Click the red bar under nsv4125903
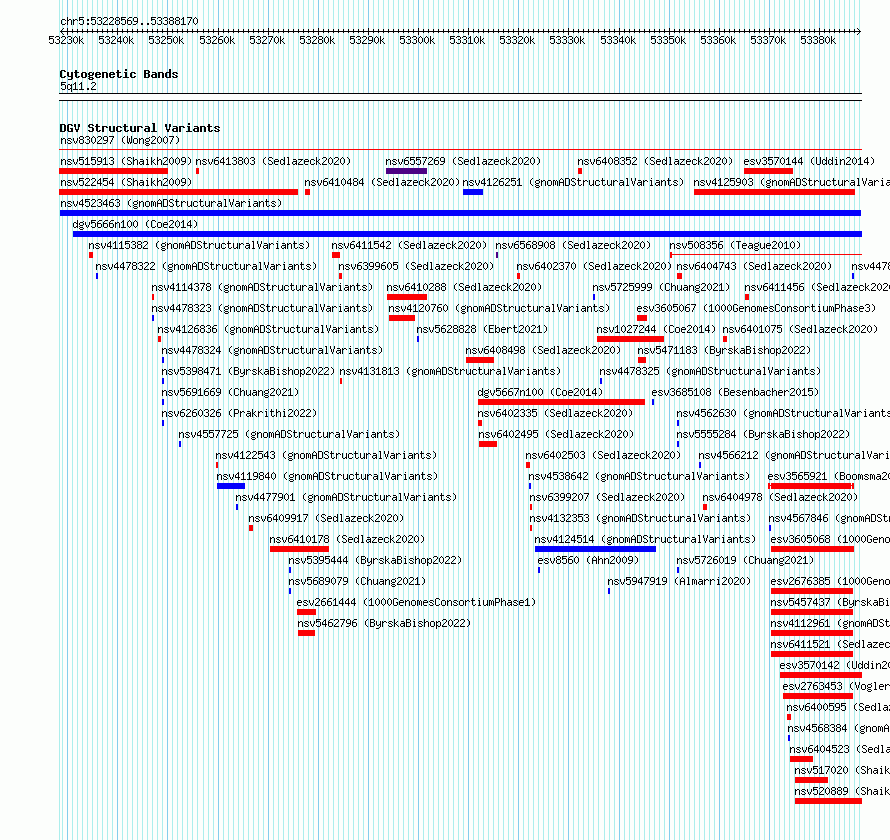Image resolution: width=890 pixels, height=840 pixels. [774, 192]
